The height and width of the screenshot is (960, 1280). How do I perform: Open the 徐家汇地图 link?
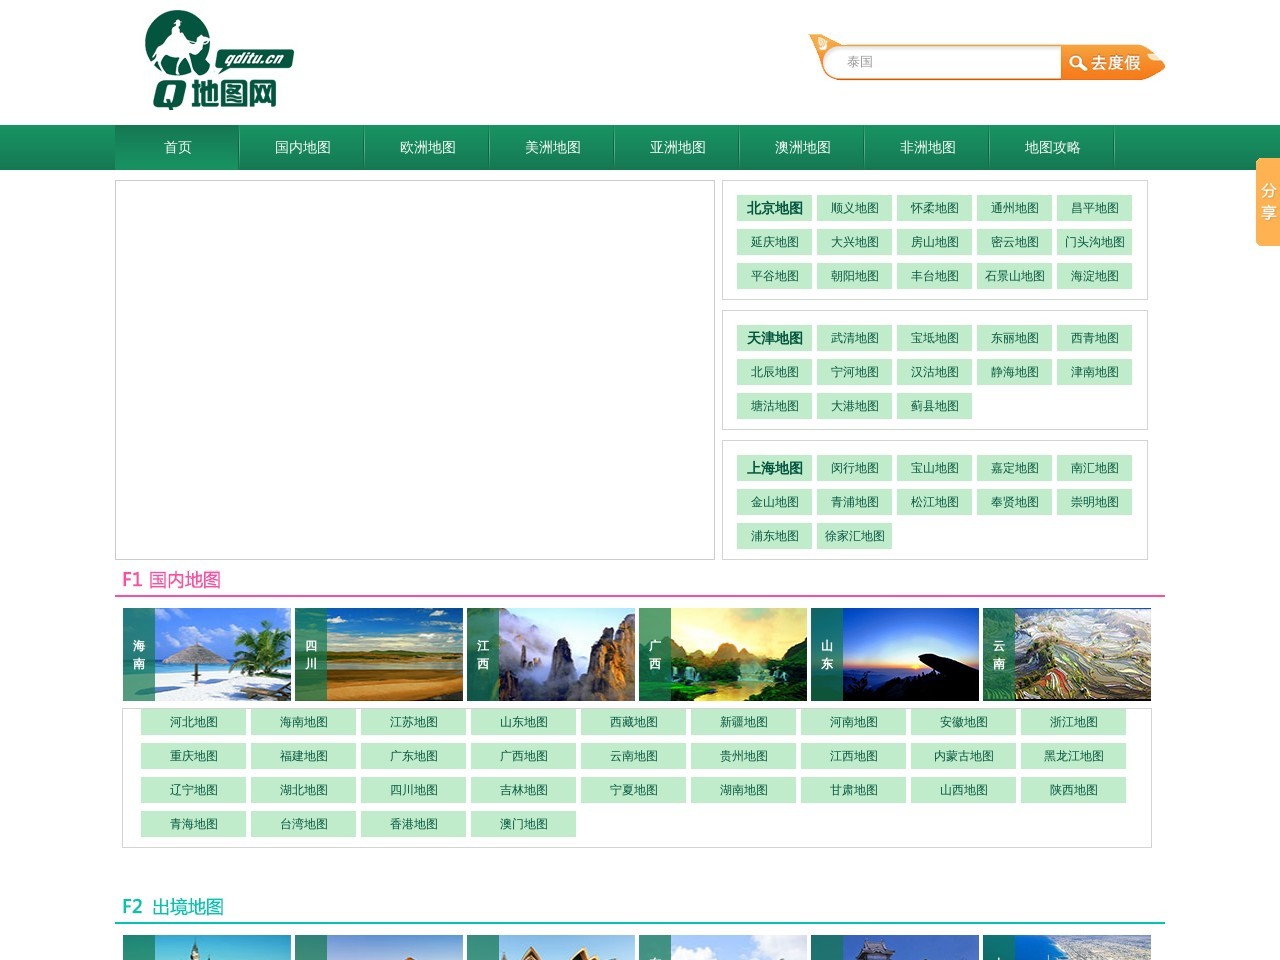coord(854,536)
